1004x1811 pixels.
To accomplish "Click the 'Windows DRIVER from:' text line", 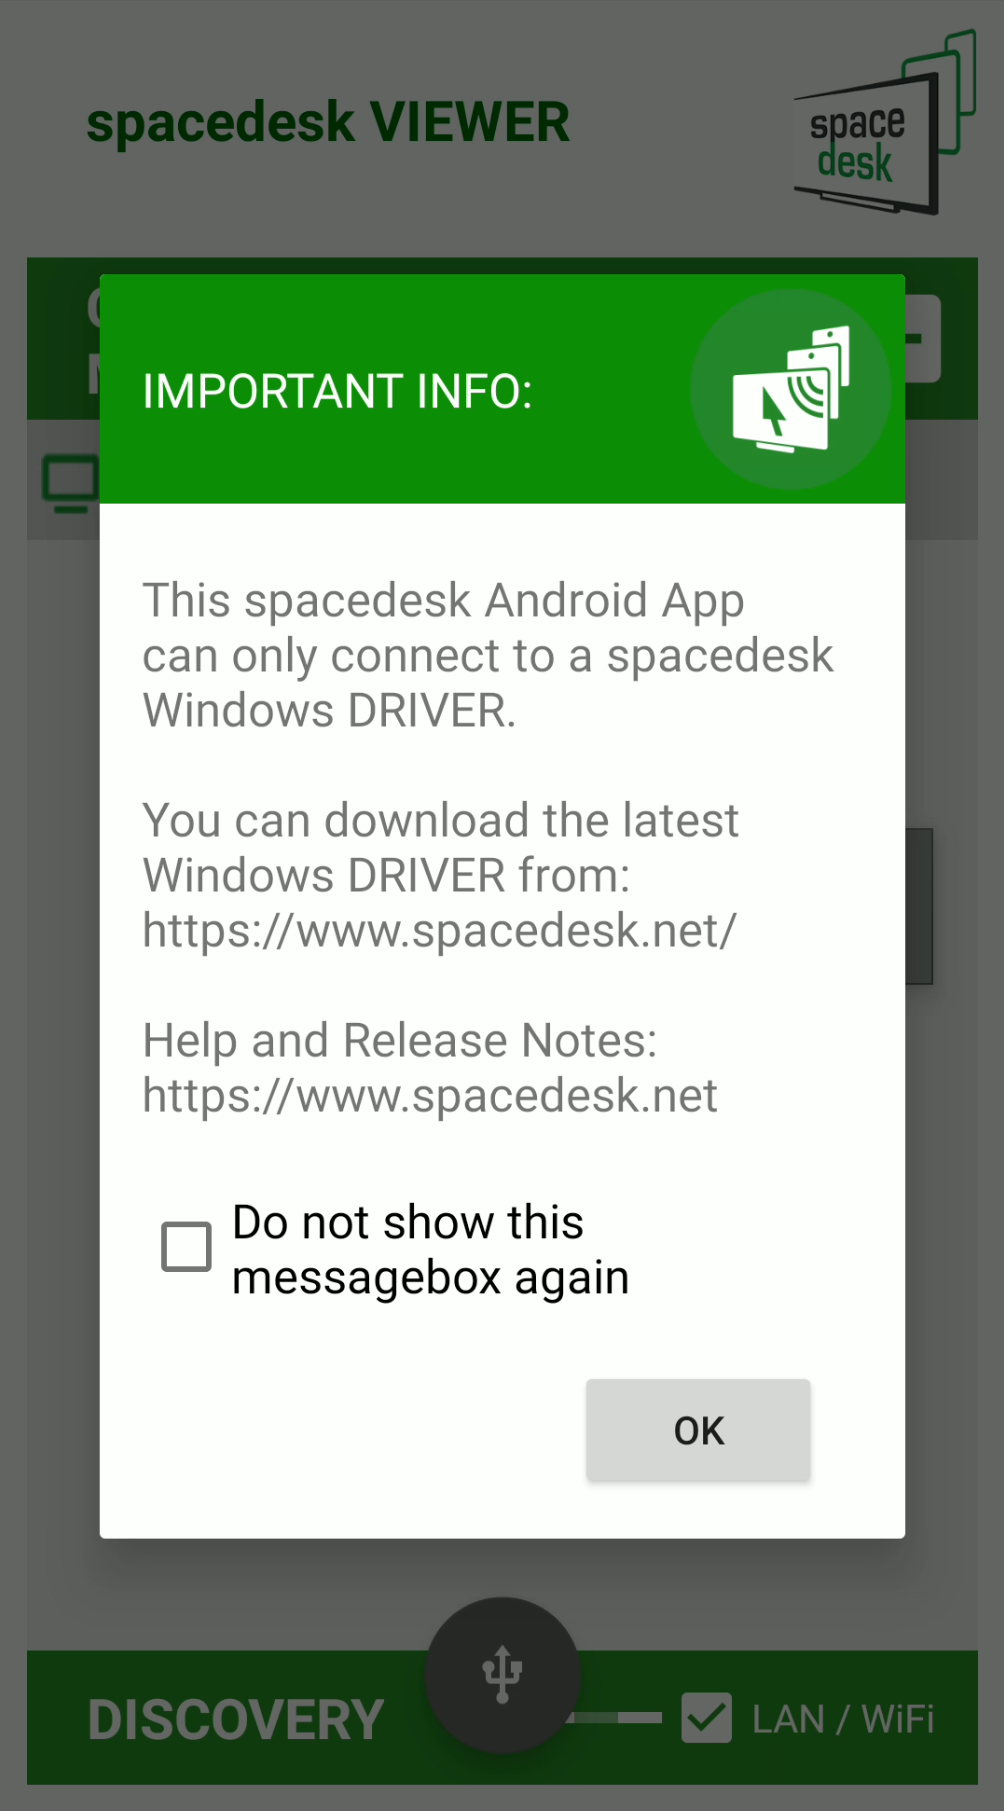I will pyautogui.click(x=386, y=876).
